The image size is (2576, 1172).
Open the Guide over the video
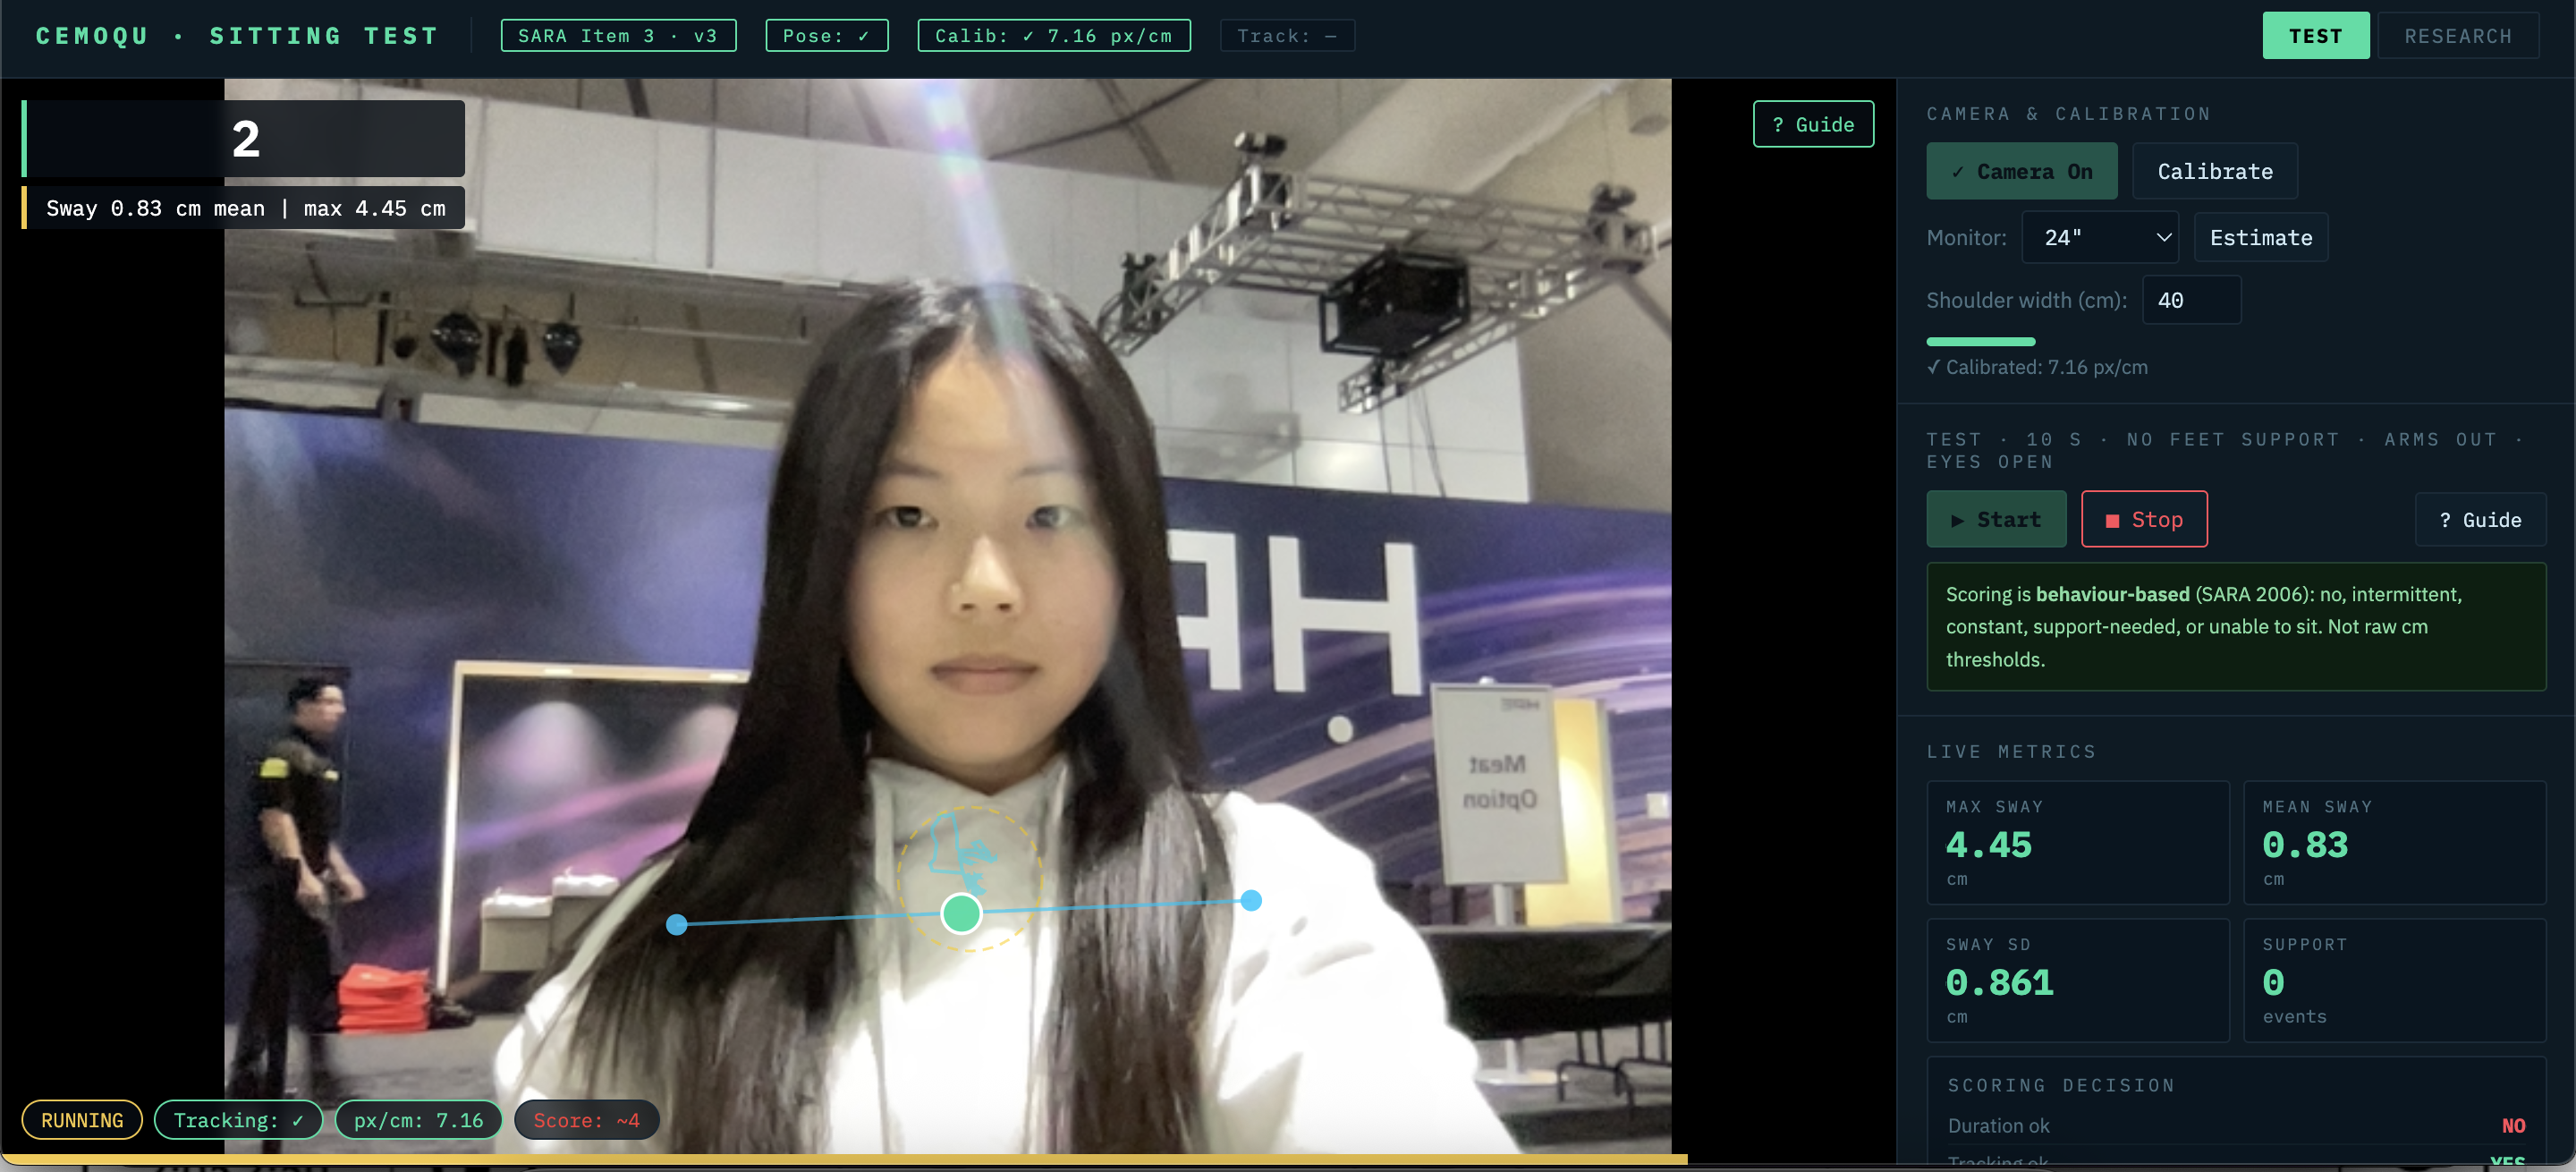tap(1812, 124)
